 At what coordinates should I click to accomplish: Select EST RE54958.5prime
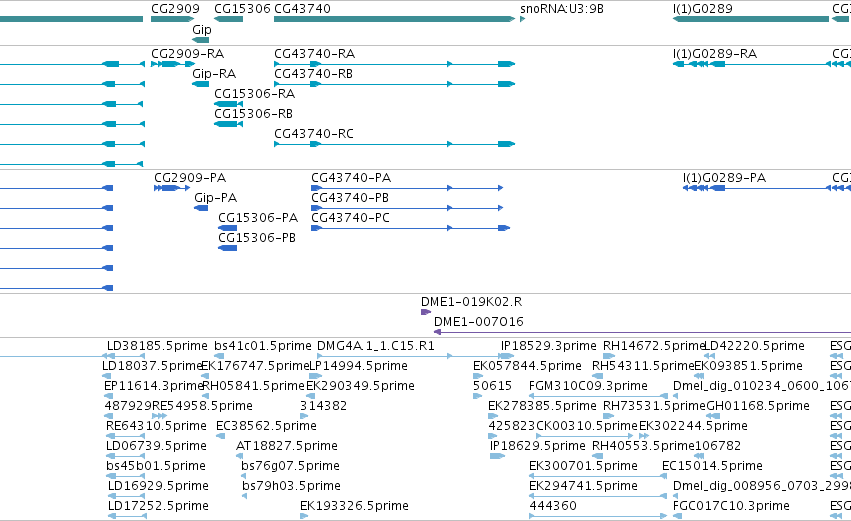click(x=202, y=406)
